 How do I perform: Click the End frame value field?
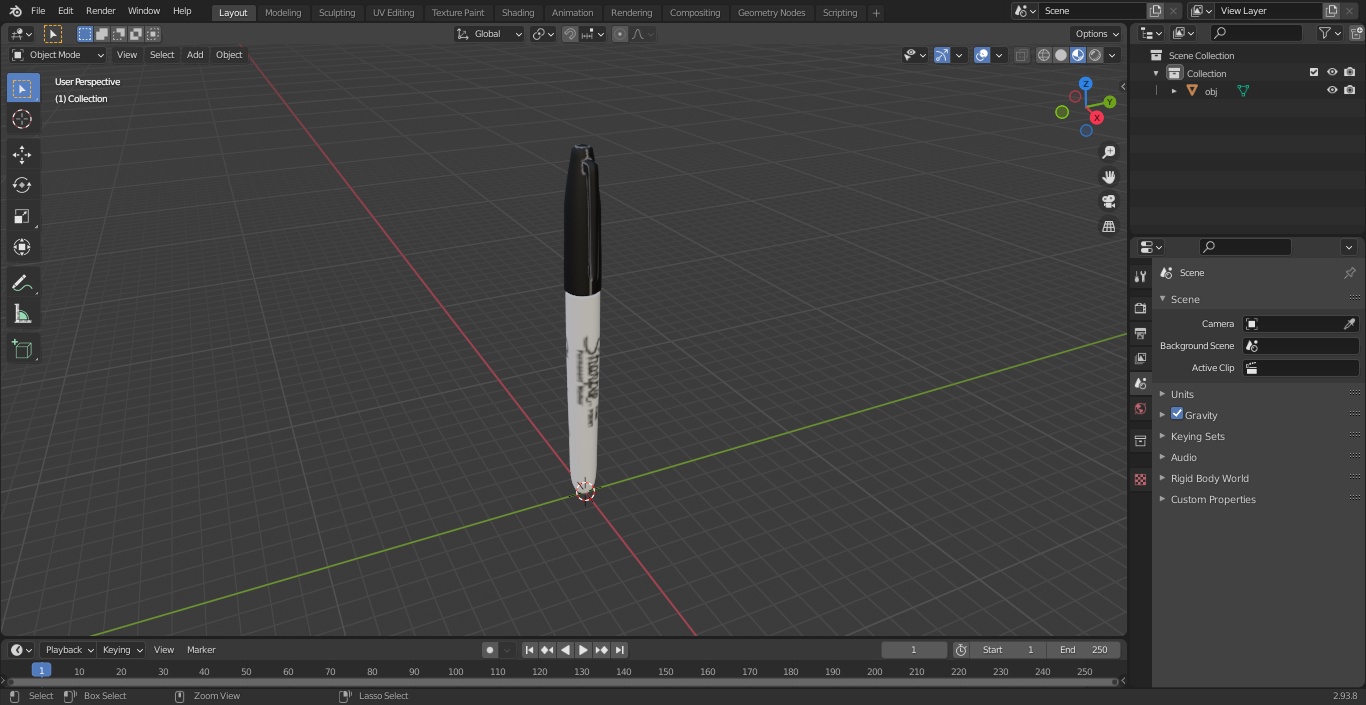(1084, 650)
